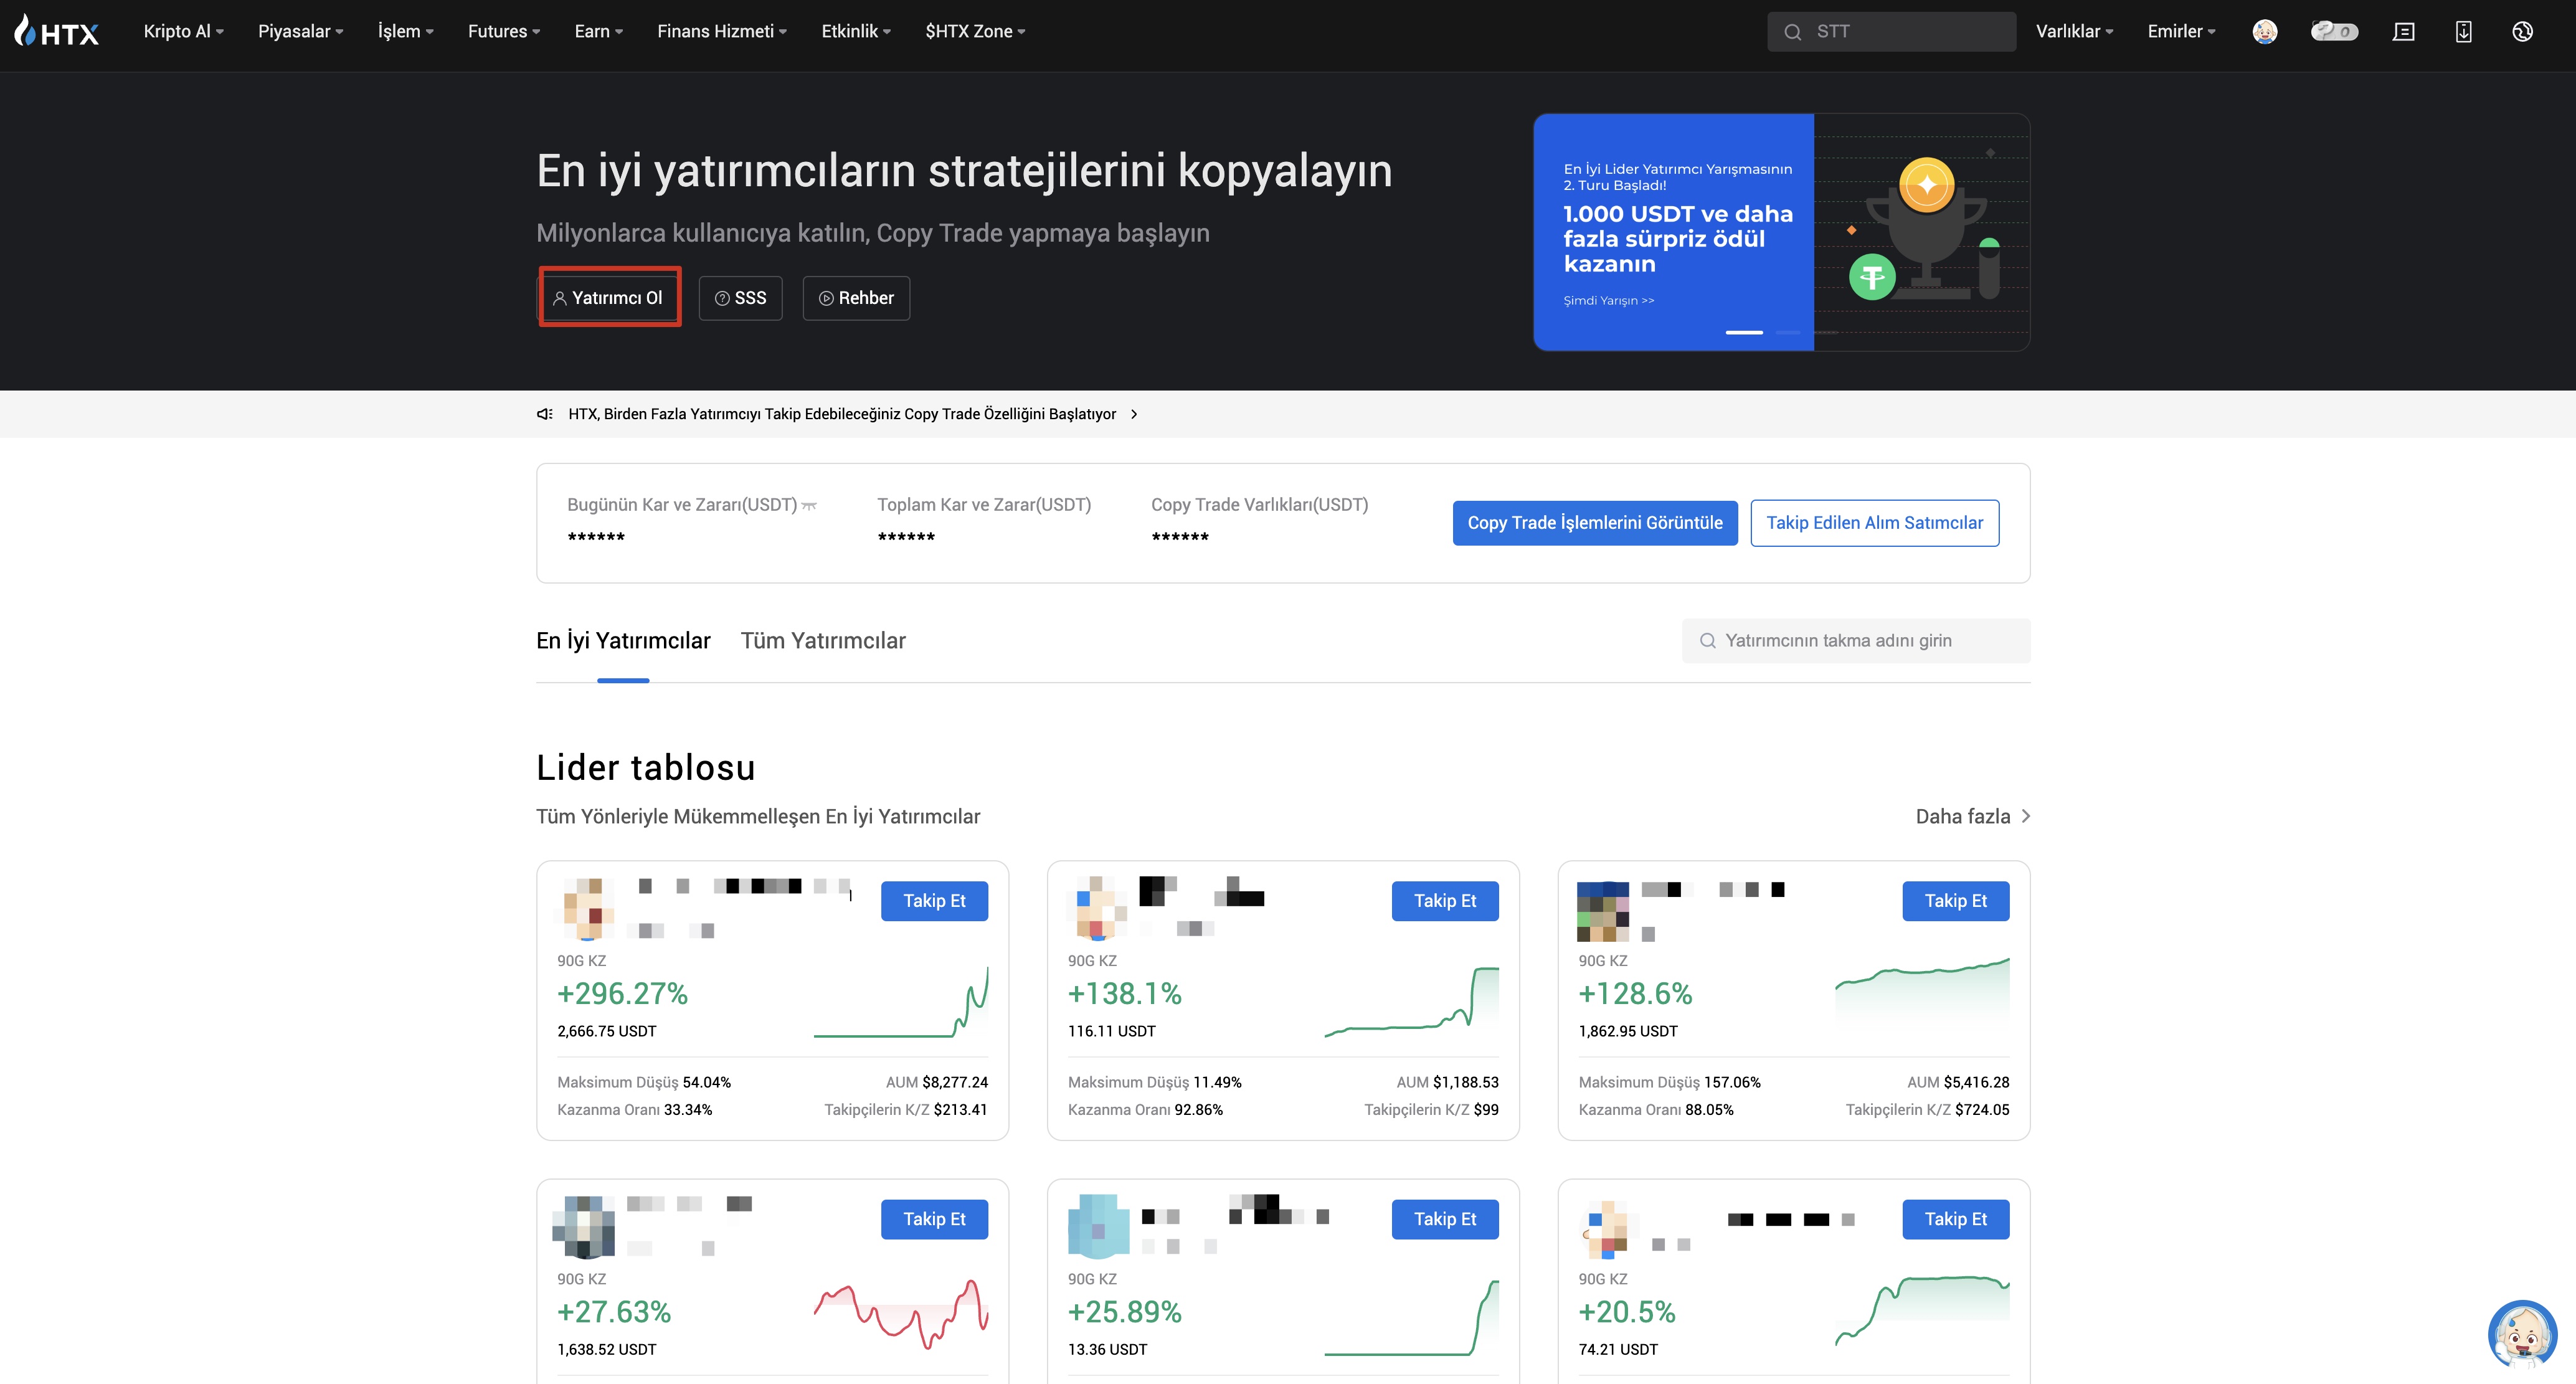Expand the $HTX Zone menu
Viewport: 2576px width, 1384px height.
pyautogui.click(x=975, y=31)
